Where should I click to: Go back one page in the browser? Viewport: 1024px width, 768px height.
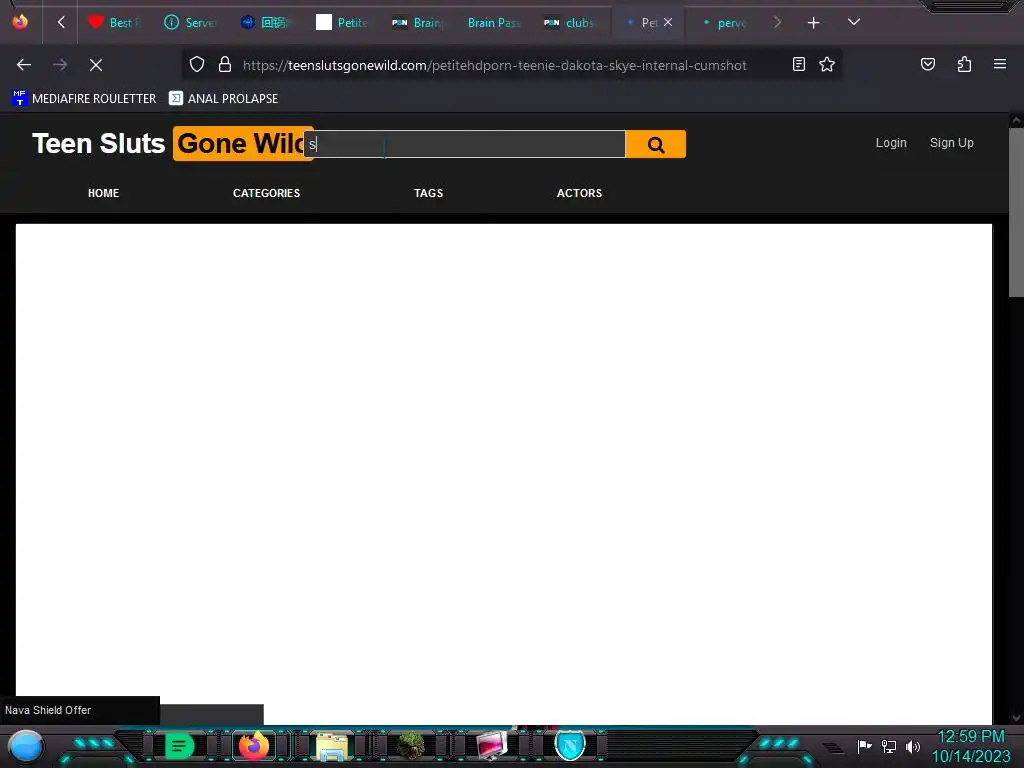(x=24, y=65)
